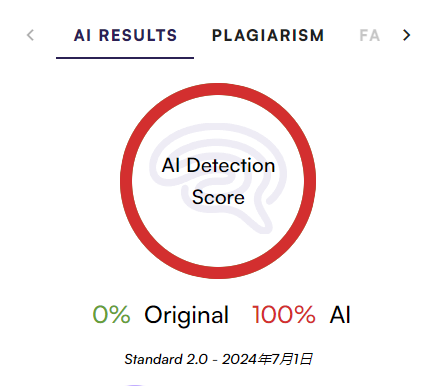
Task: Open the PLAGIARISM tab
Action: coord(268,35)
